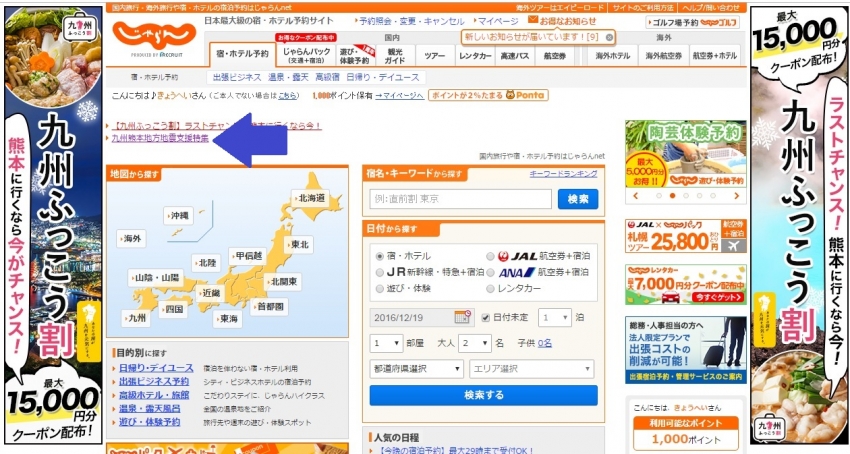Select 北陸 on the map
The width and height of the screenshot is (850, 454).
click(207, 263)
